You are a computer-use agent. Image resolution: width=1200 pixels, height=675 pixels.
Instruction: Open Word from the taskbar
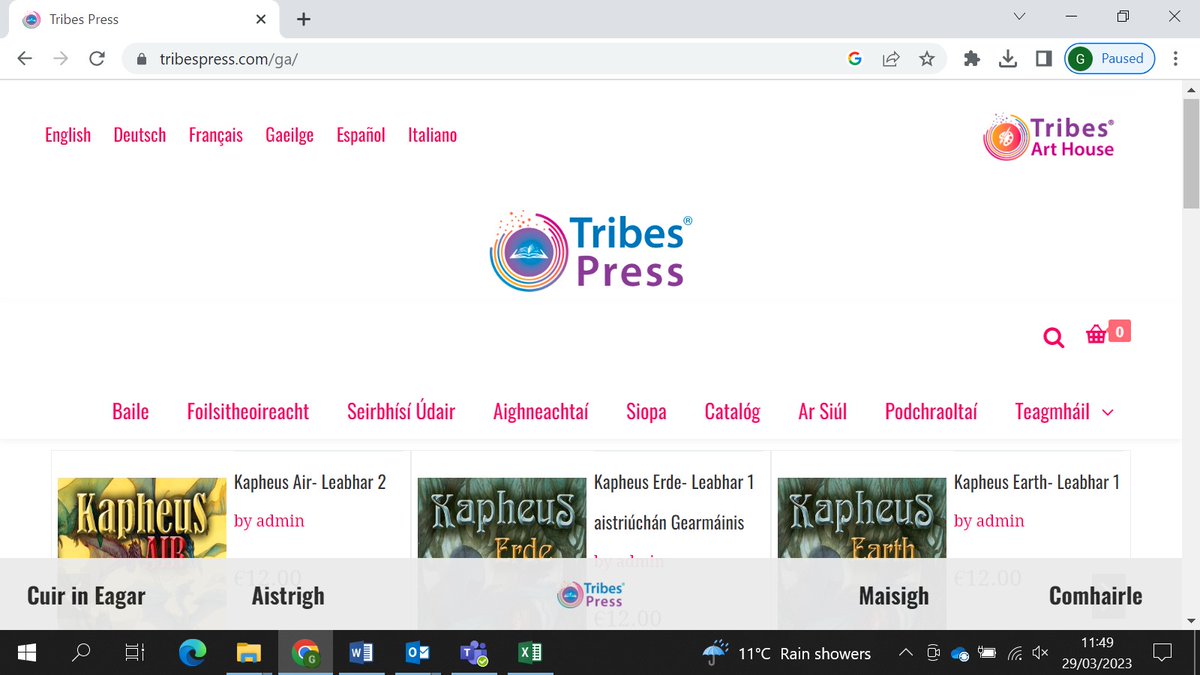coord(361,653)
